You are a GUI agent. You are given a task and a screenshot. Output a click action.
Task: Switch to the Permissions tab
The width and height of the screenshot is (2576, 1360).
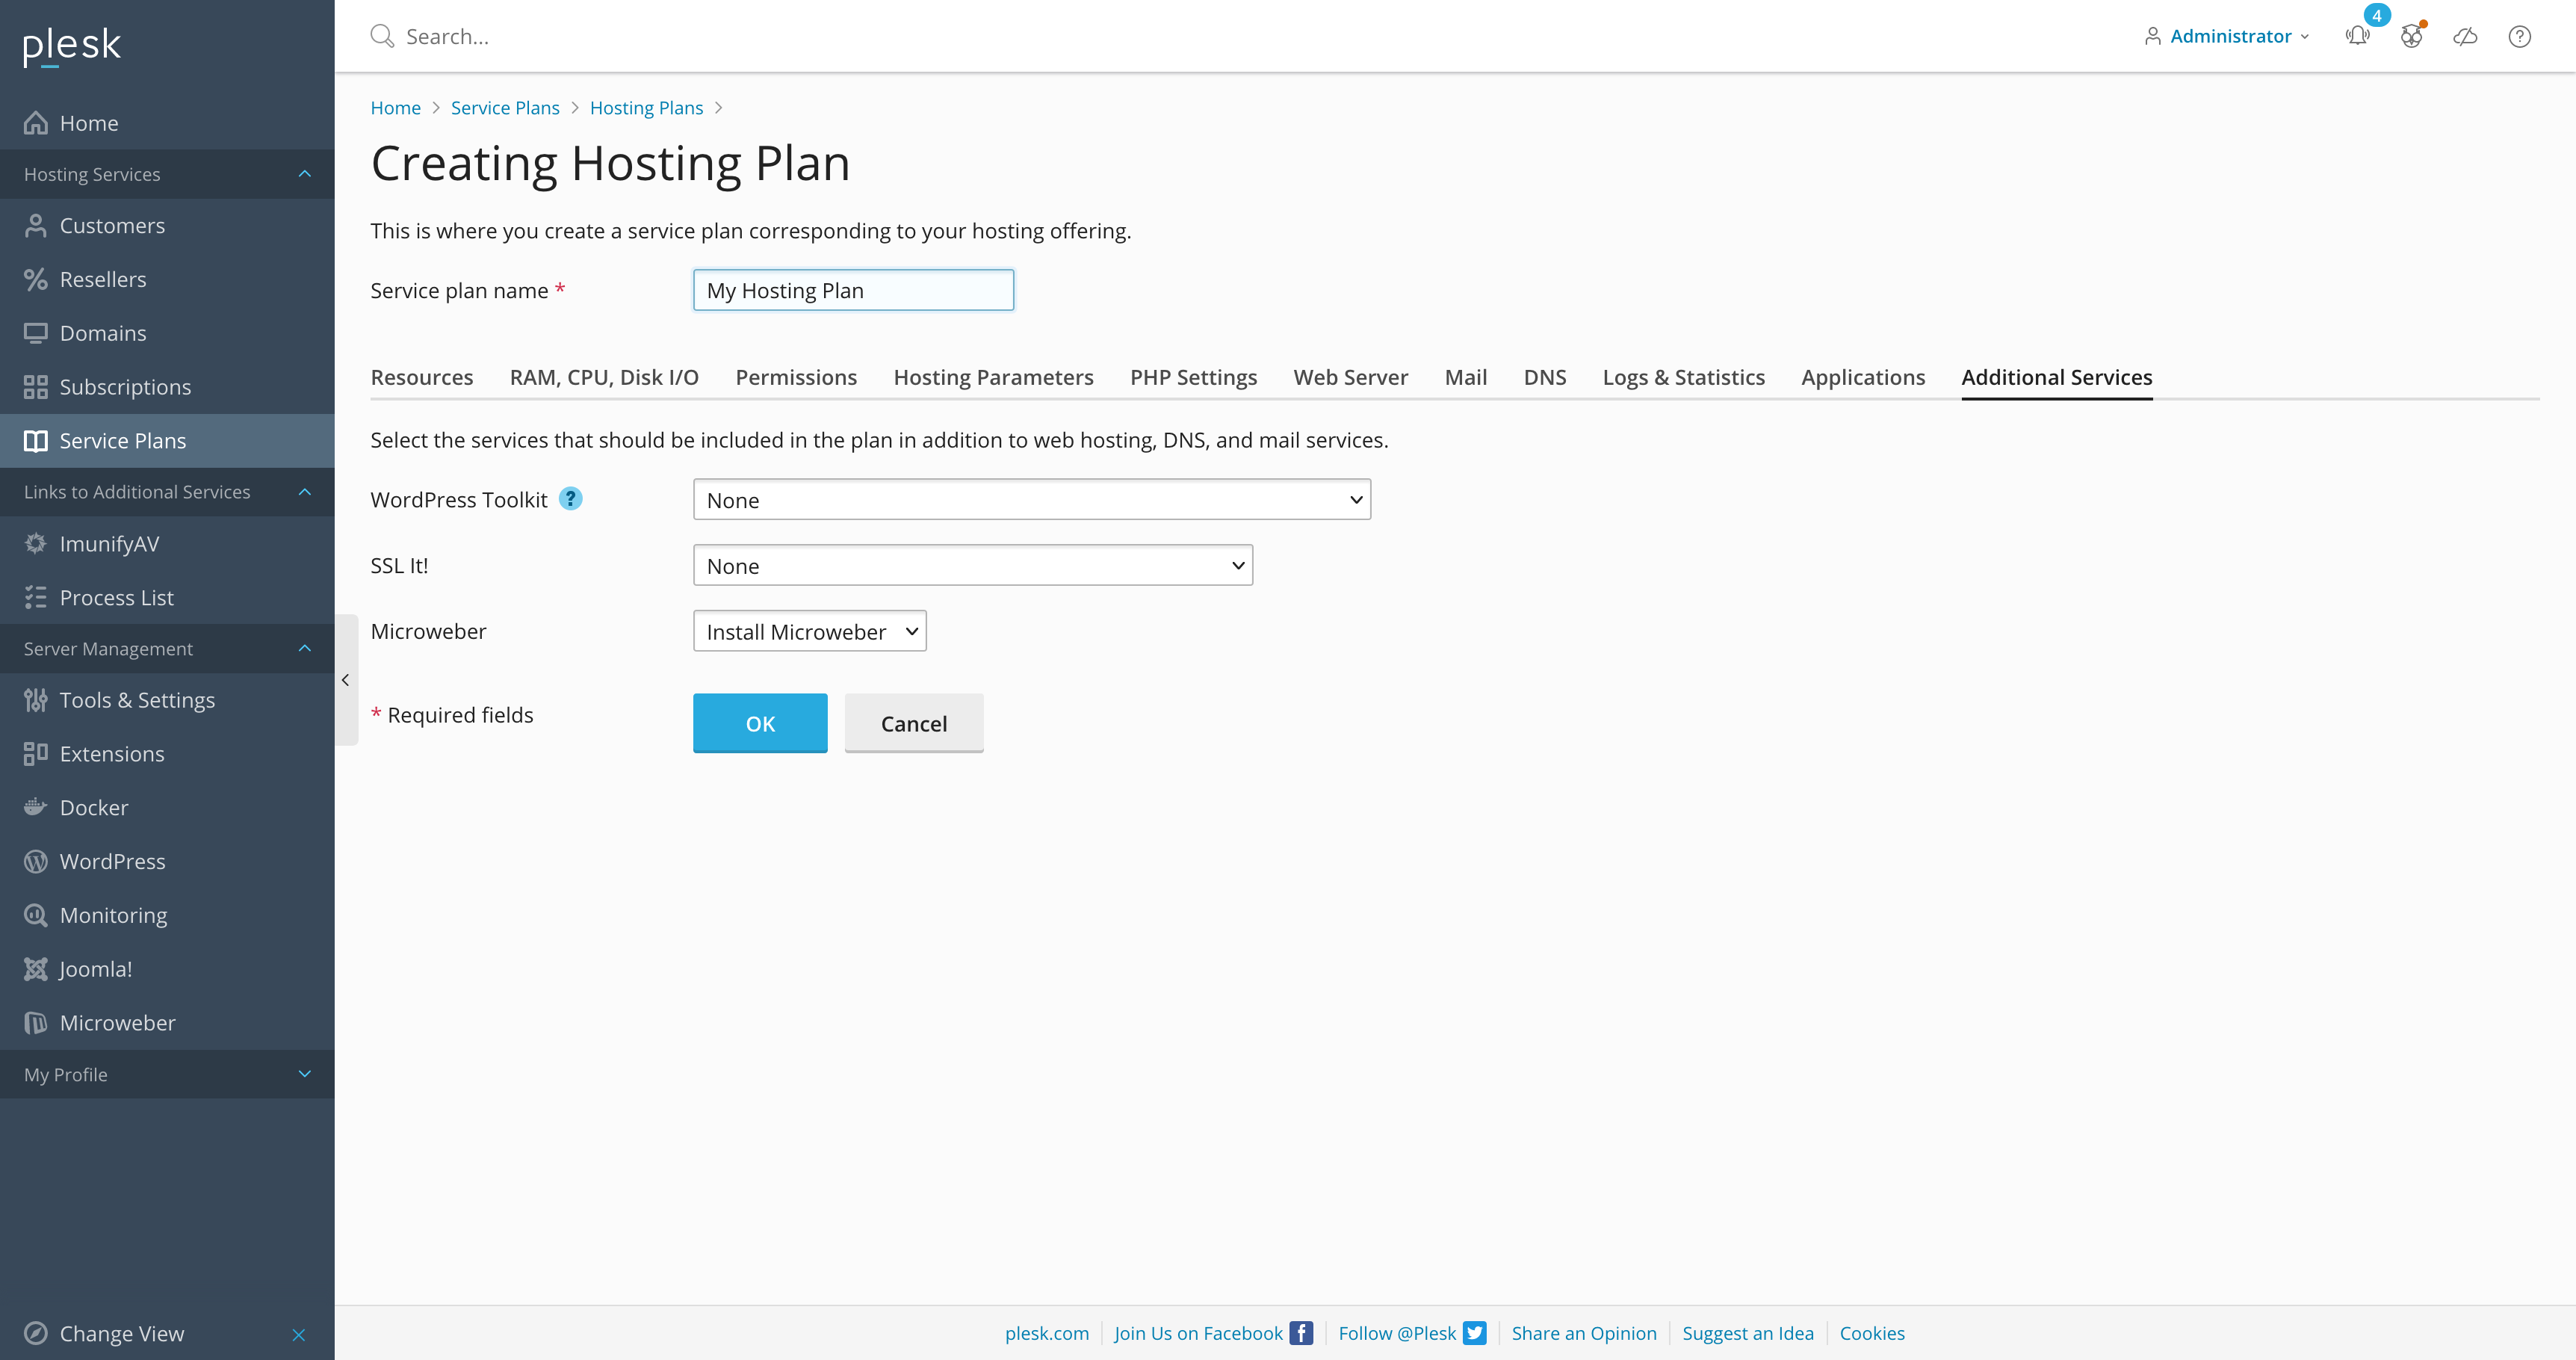796,377
